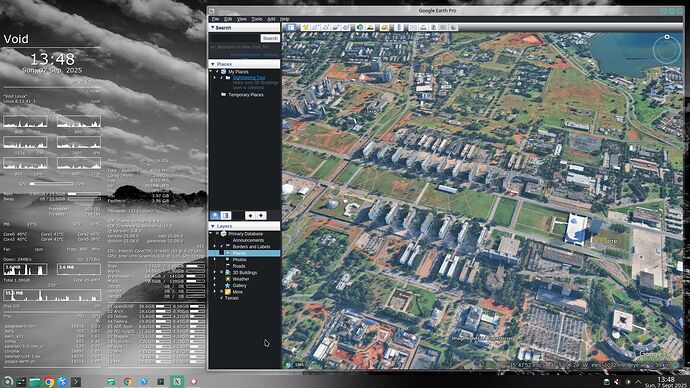Screen dimensions: 690x388
Task: Open the Help menu
Action: click(285, 19)
